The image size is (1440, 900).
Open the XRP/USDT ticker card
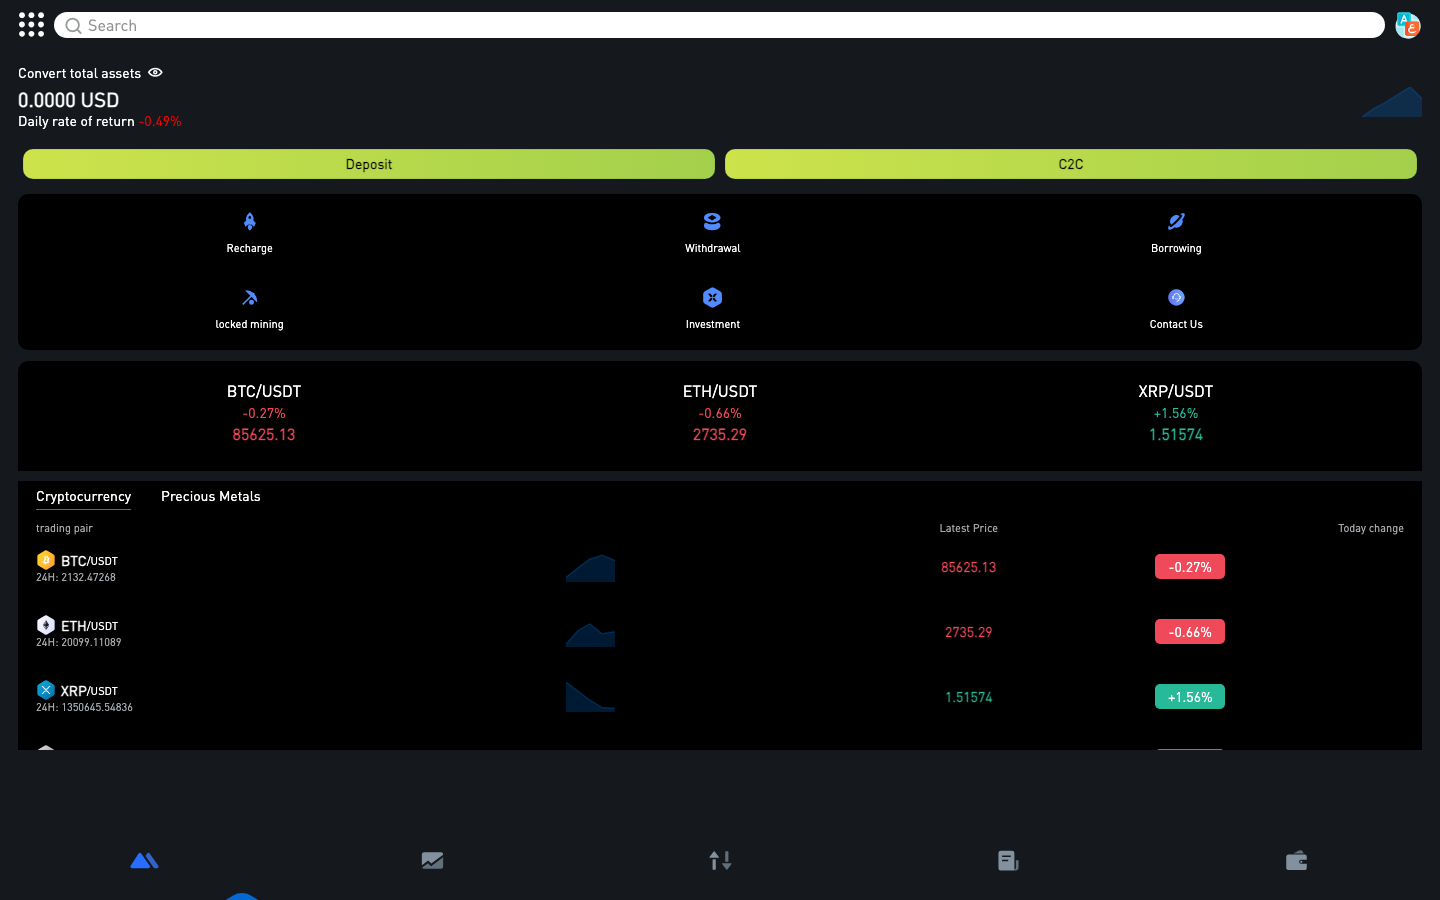1176,413
